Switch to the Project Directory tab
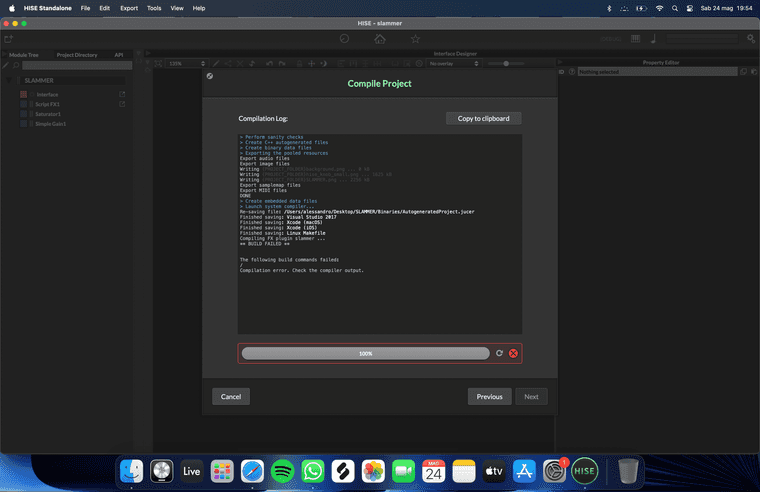760x492 pixels. 77,55
